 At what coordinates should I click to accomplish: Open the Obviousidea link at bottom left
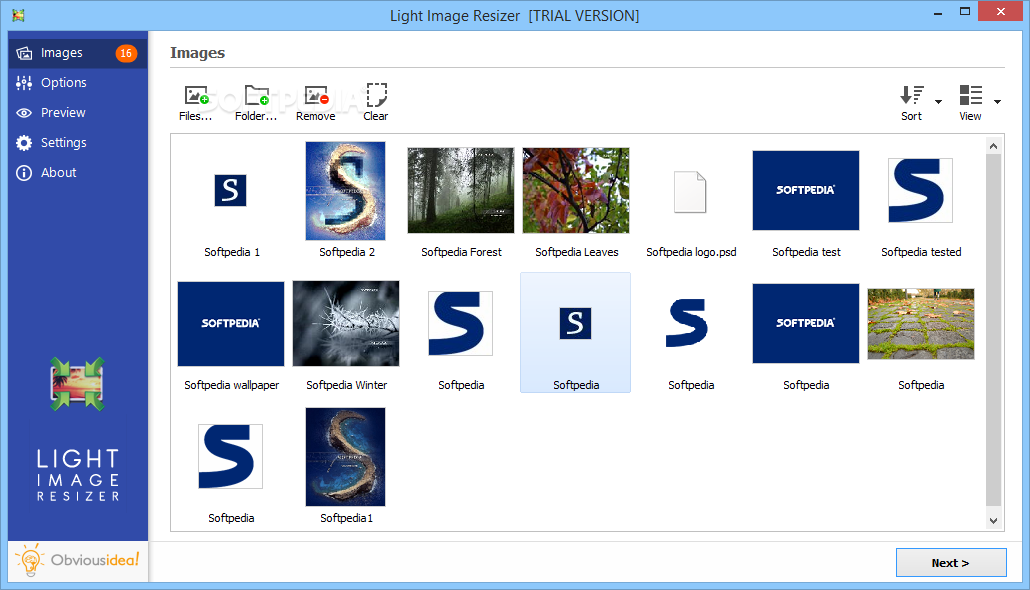[x=78, y=560]
